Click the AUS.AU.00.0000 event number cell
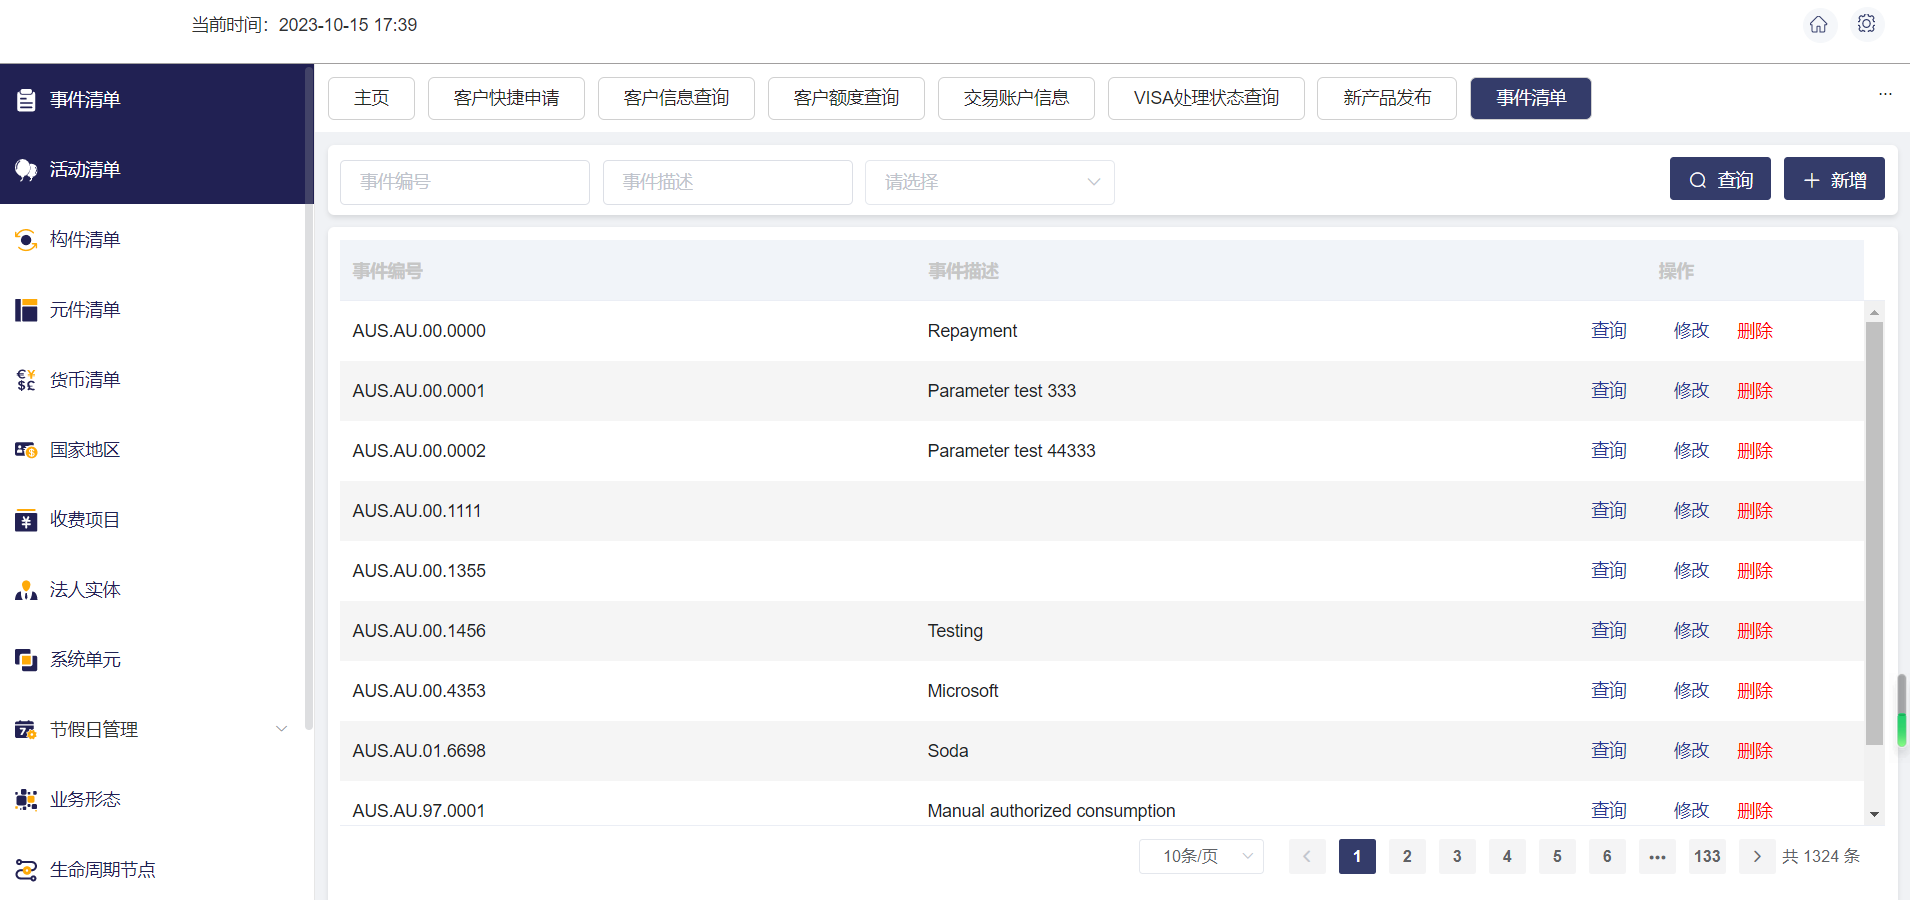Screen dimensions: 1910x900 (419, 331)
